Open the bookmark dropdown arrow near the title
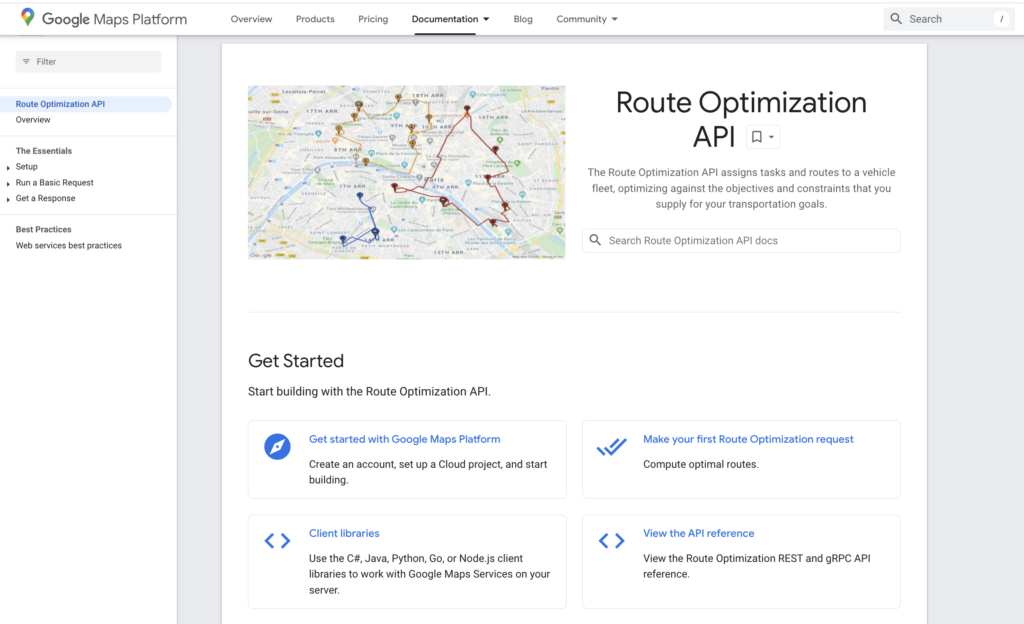Viewport: 1024px width, 624px height. pyautogui.click(x=770, y=135)
